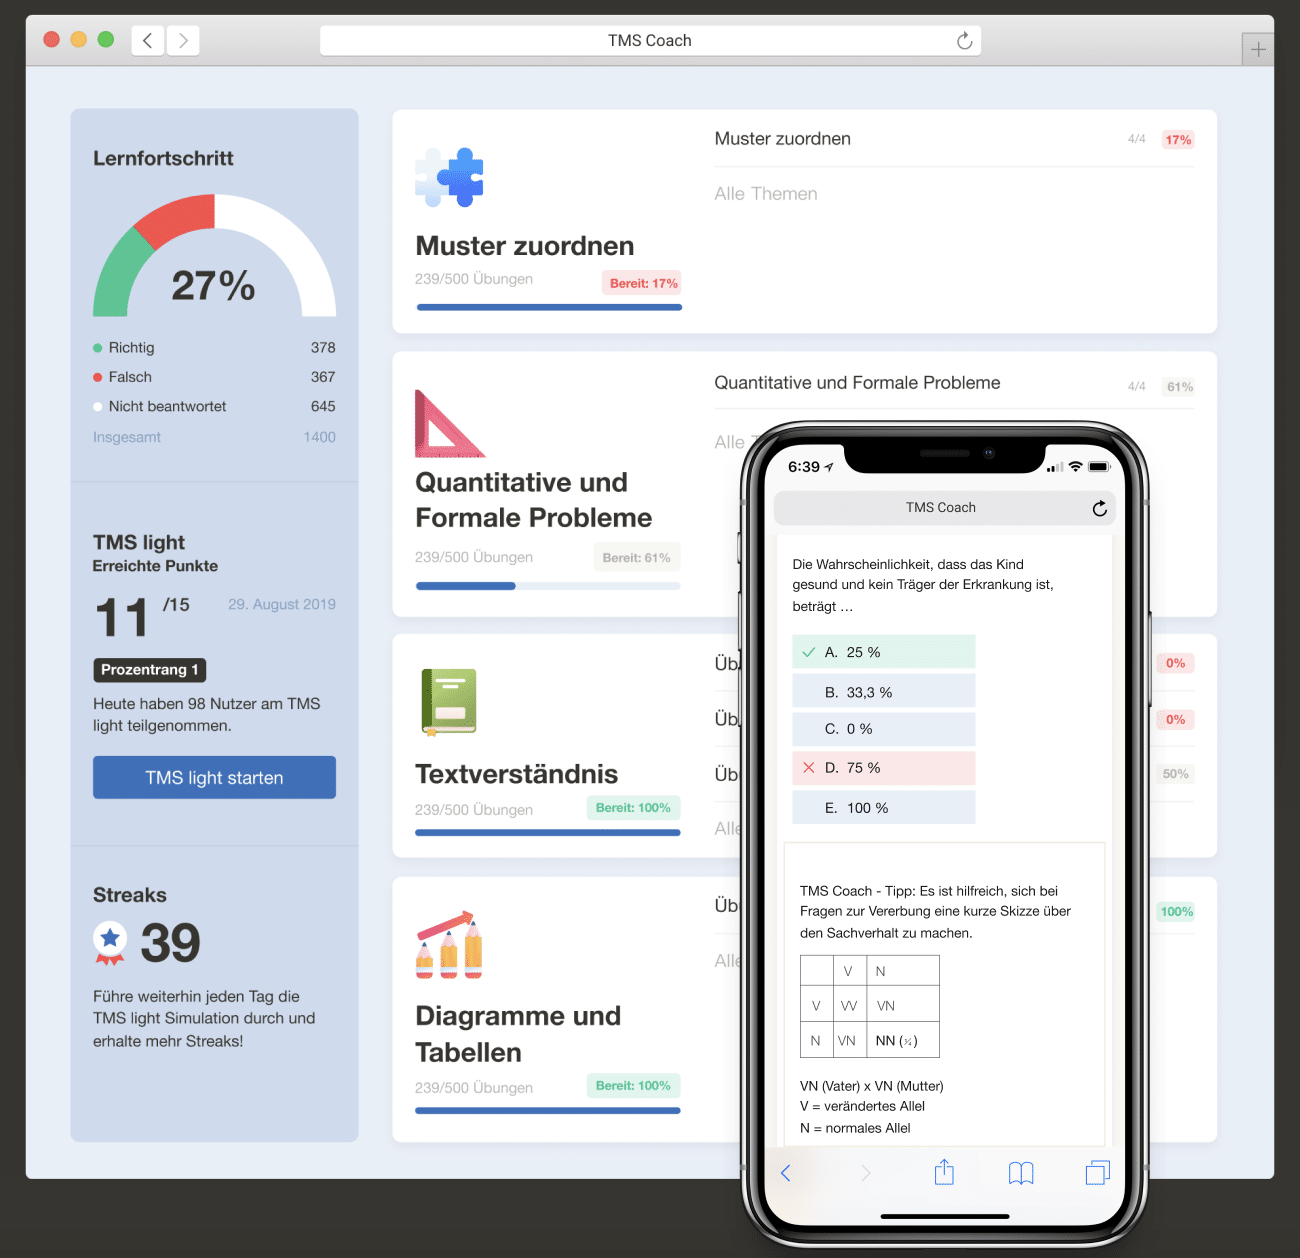The image size is (1300, 1258).
Task: Click the Diagramme und Tabellen progress bar
Action: click(x=548, y=1110)
